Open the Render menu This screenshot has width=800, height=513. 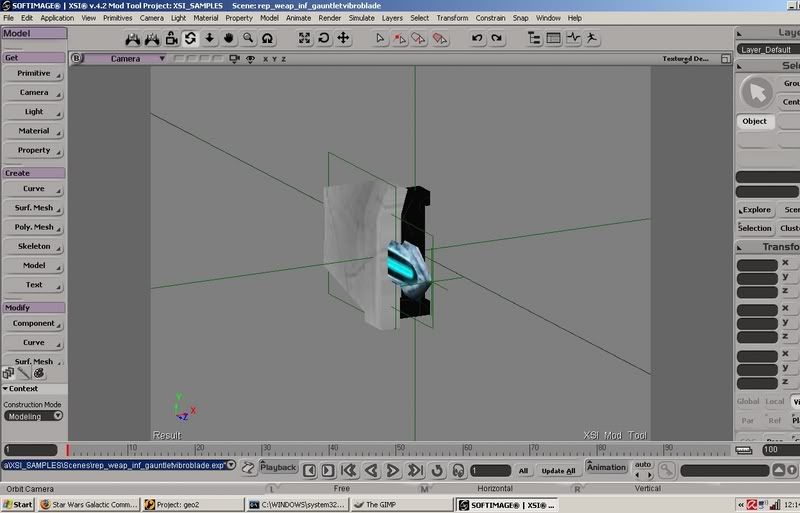330,18
